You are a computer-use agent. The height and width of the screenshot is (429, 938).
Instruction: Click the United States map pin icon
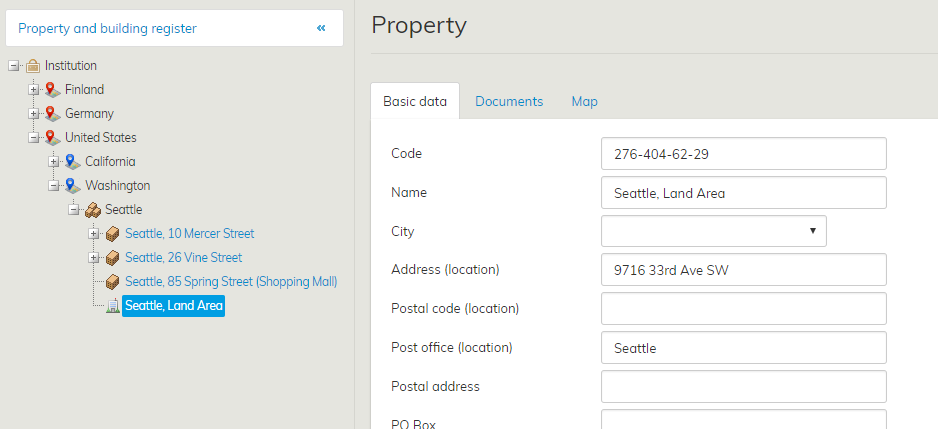[52, 138]
